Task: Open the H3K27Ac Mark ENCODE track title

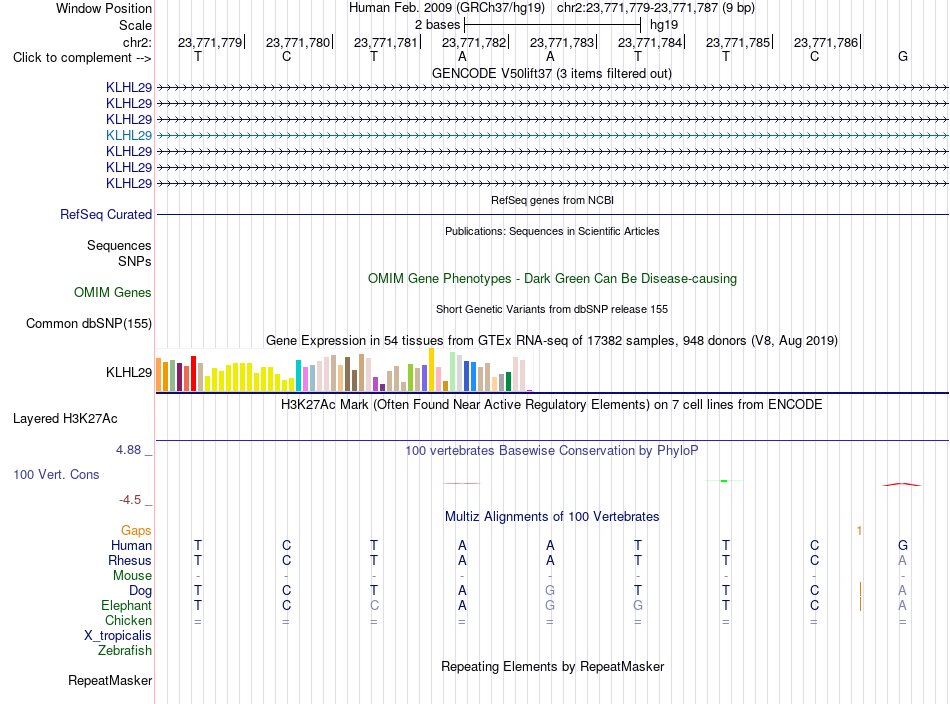Action: tap(551, 405)
